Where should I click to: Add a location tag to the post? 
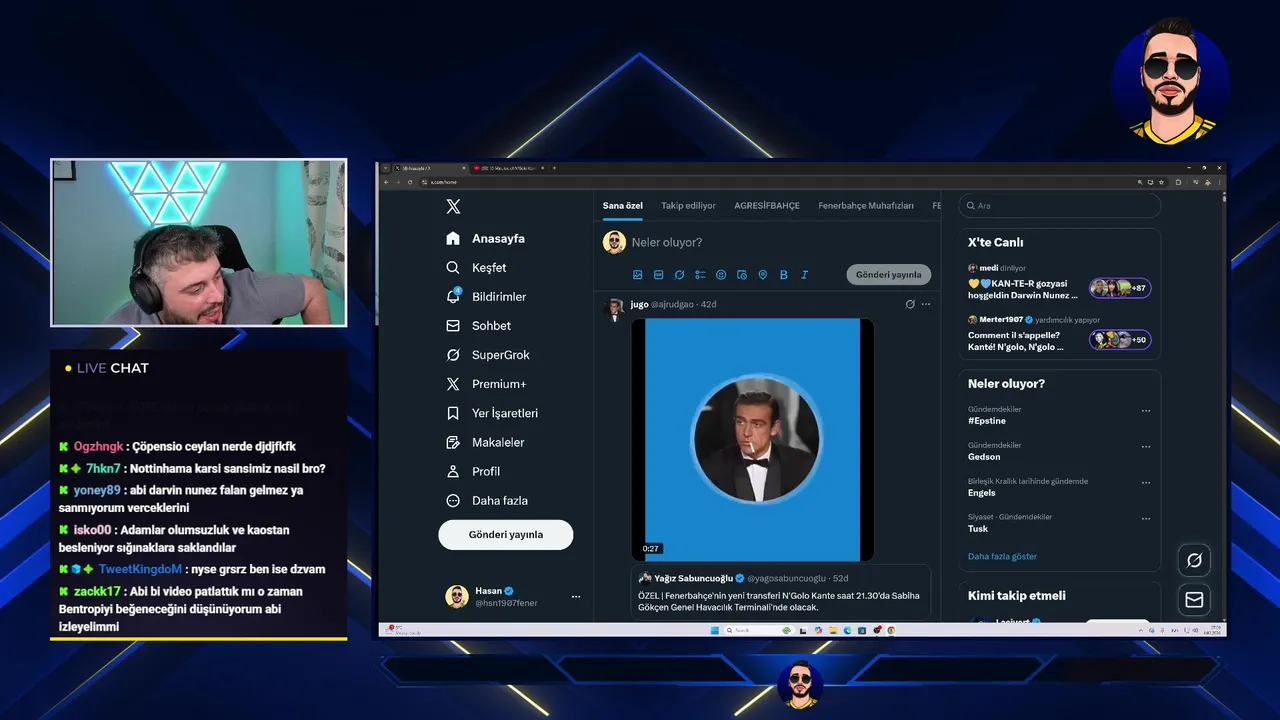[763, 274]
